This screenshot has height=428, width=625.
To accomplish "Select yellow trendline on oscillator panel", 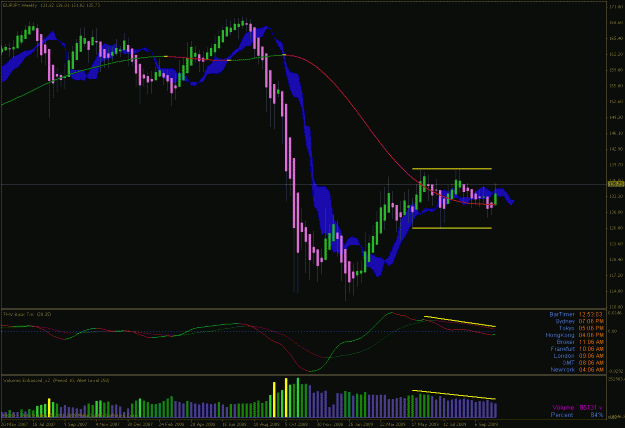I will (460, 322).
